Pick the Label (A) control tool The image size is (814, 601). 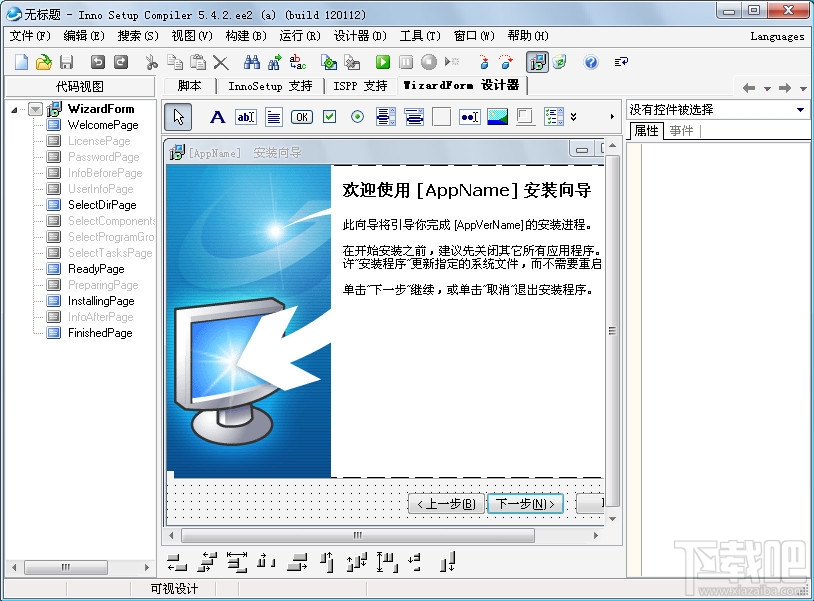coord(217,117)
